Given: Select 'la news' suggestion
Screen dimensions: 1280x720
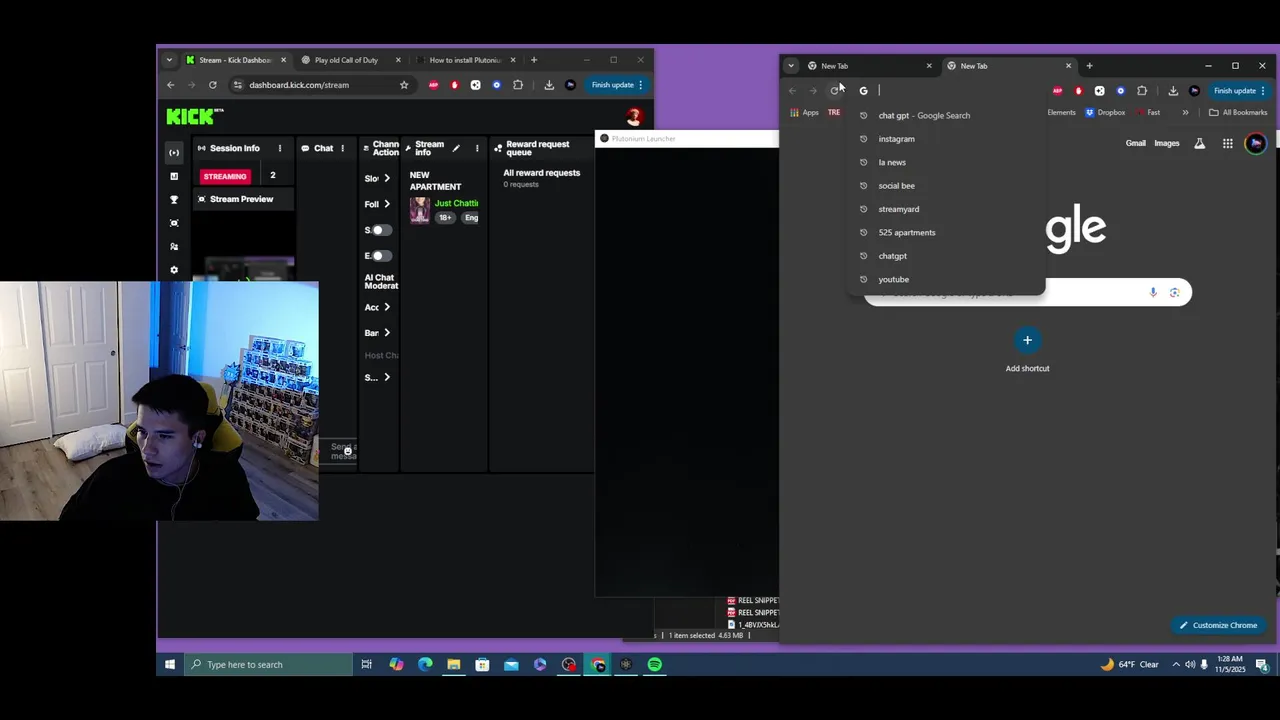Looking at the screenshot, I should (x=945, y=162).
